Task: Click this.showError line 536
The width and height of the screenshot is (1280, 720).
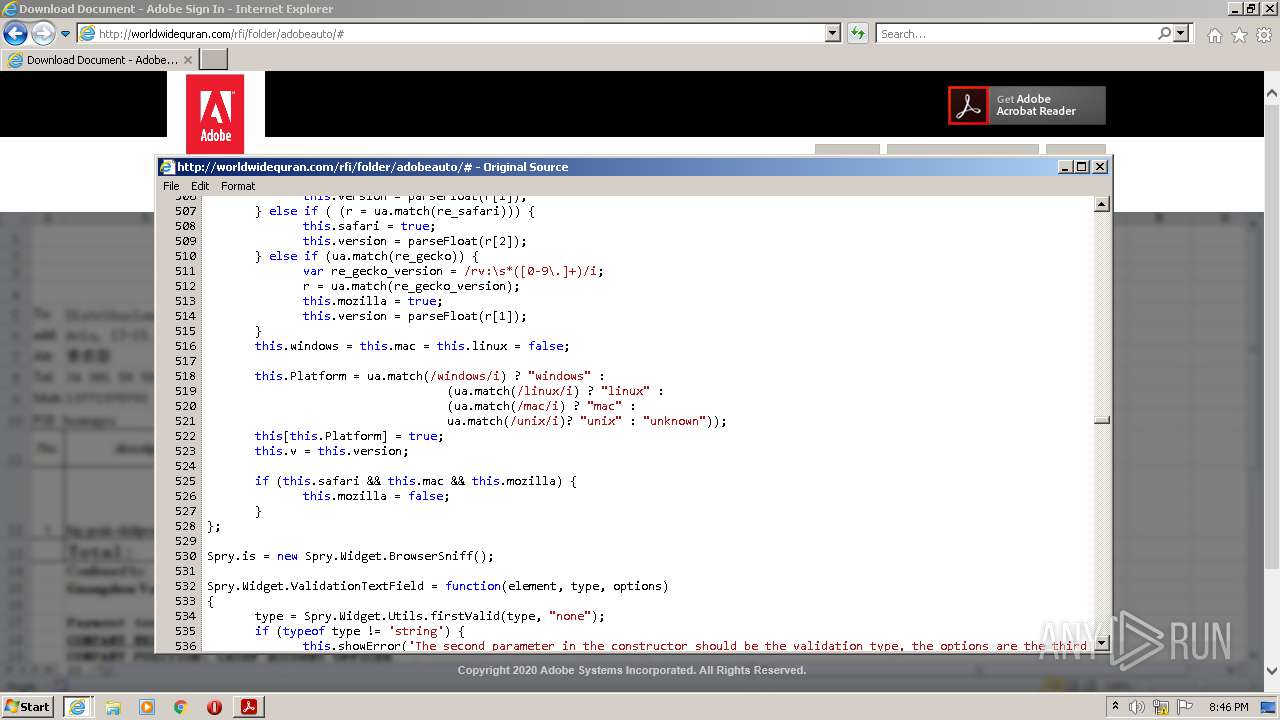Action: click(695, 646)
